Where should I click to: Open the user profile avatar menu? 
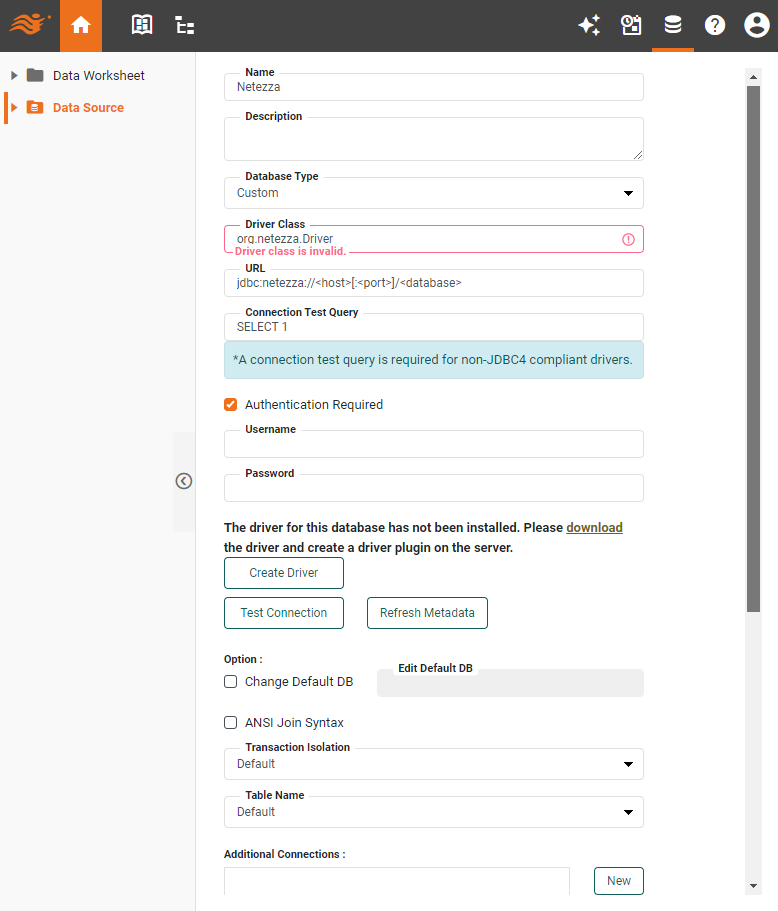[x=756, y=25]
